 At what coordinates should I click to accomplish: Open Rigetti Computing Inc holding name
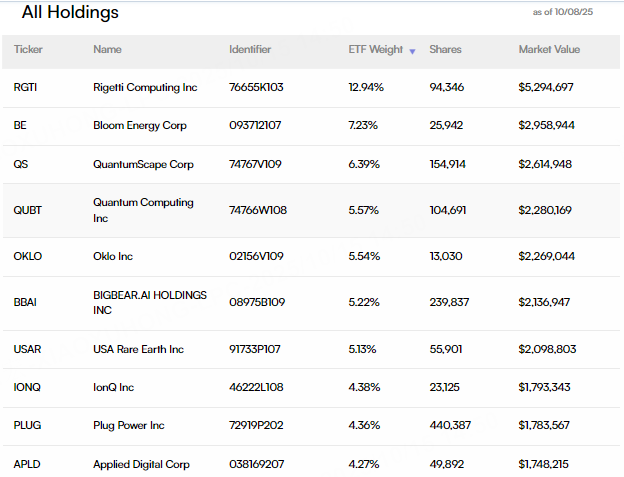(x=145, y=88)
